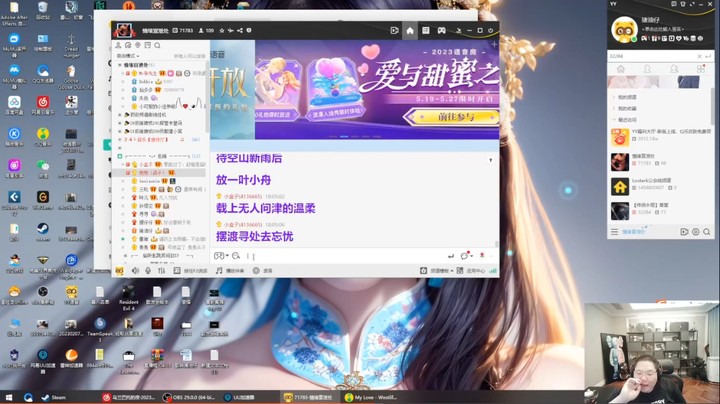Screen dimensions: 720x404
Task: Open the Steam desktop shortcut
Action: click(x=43, y=231)
